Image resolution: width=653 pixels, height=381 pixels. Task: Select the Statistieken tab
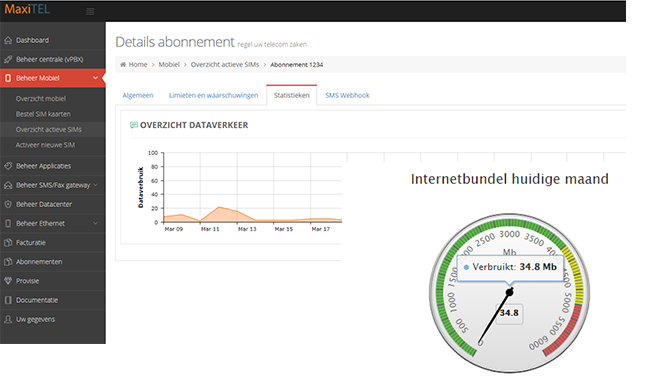(292, 95)
